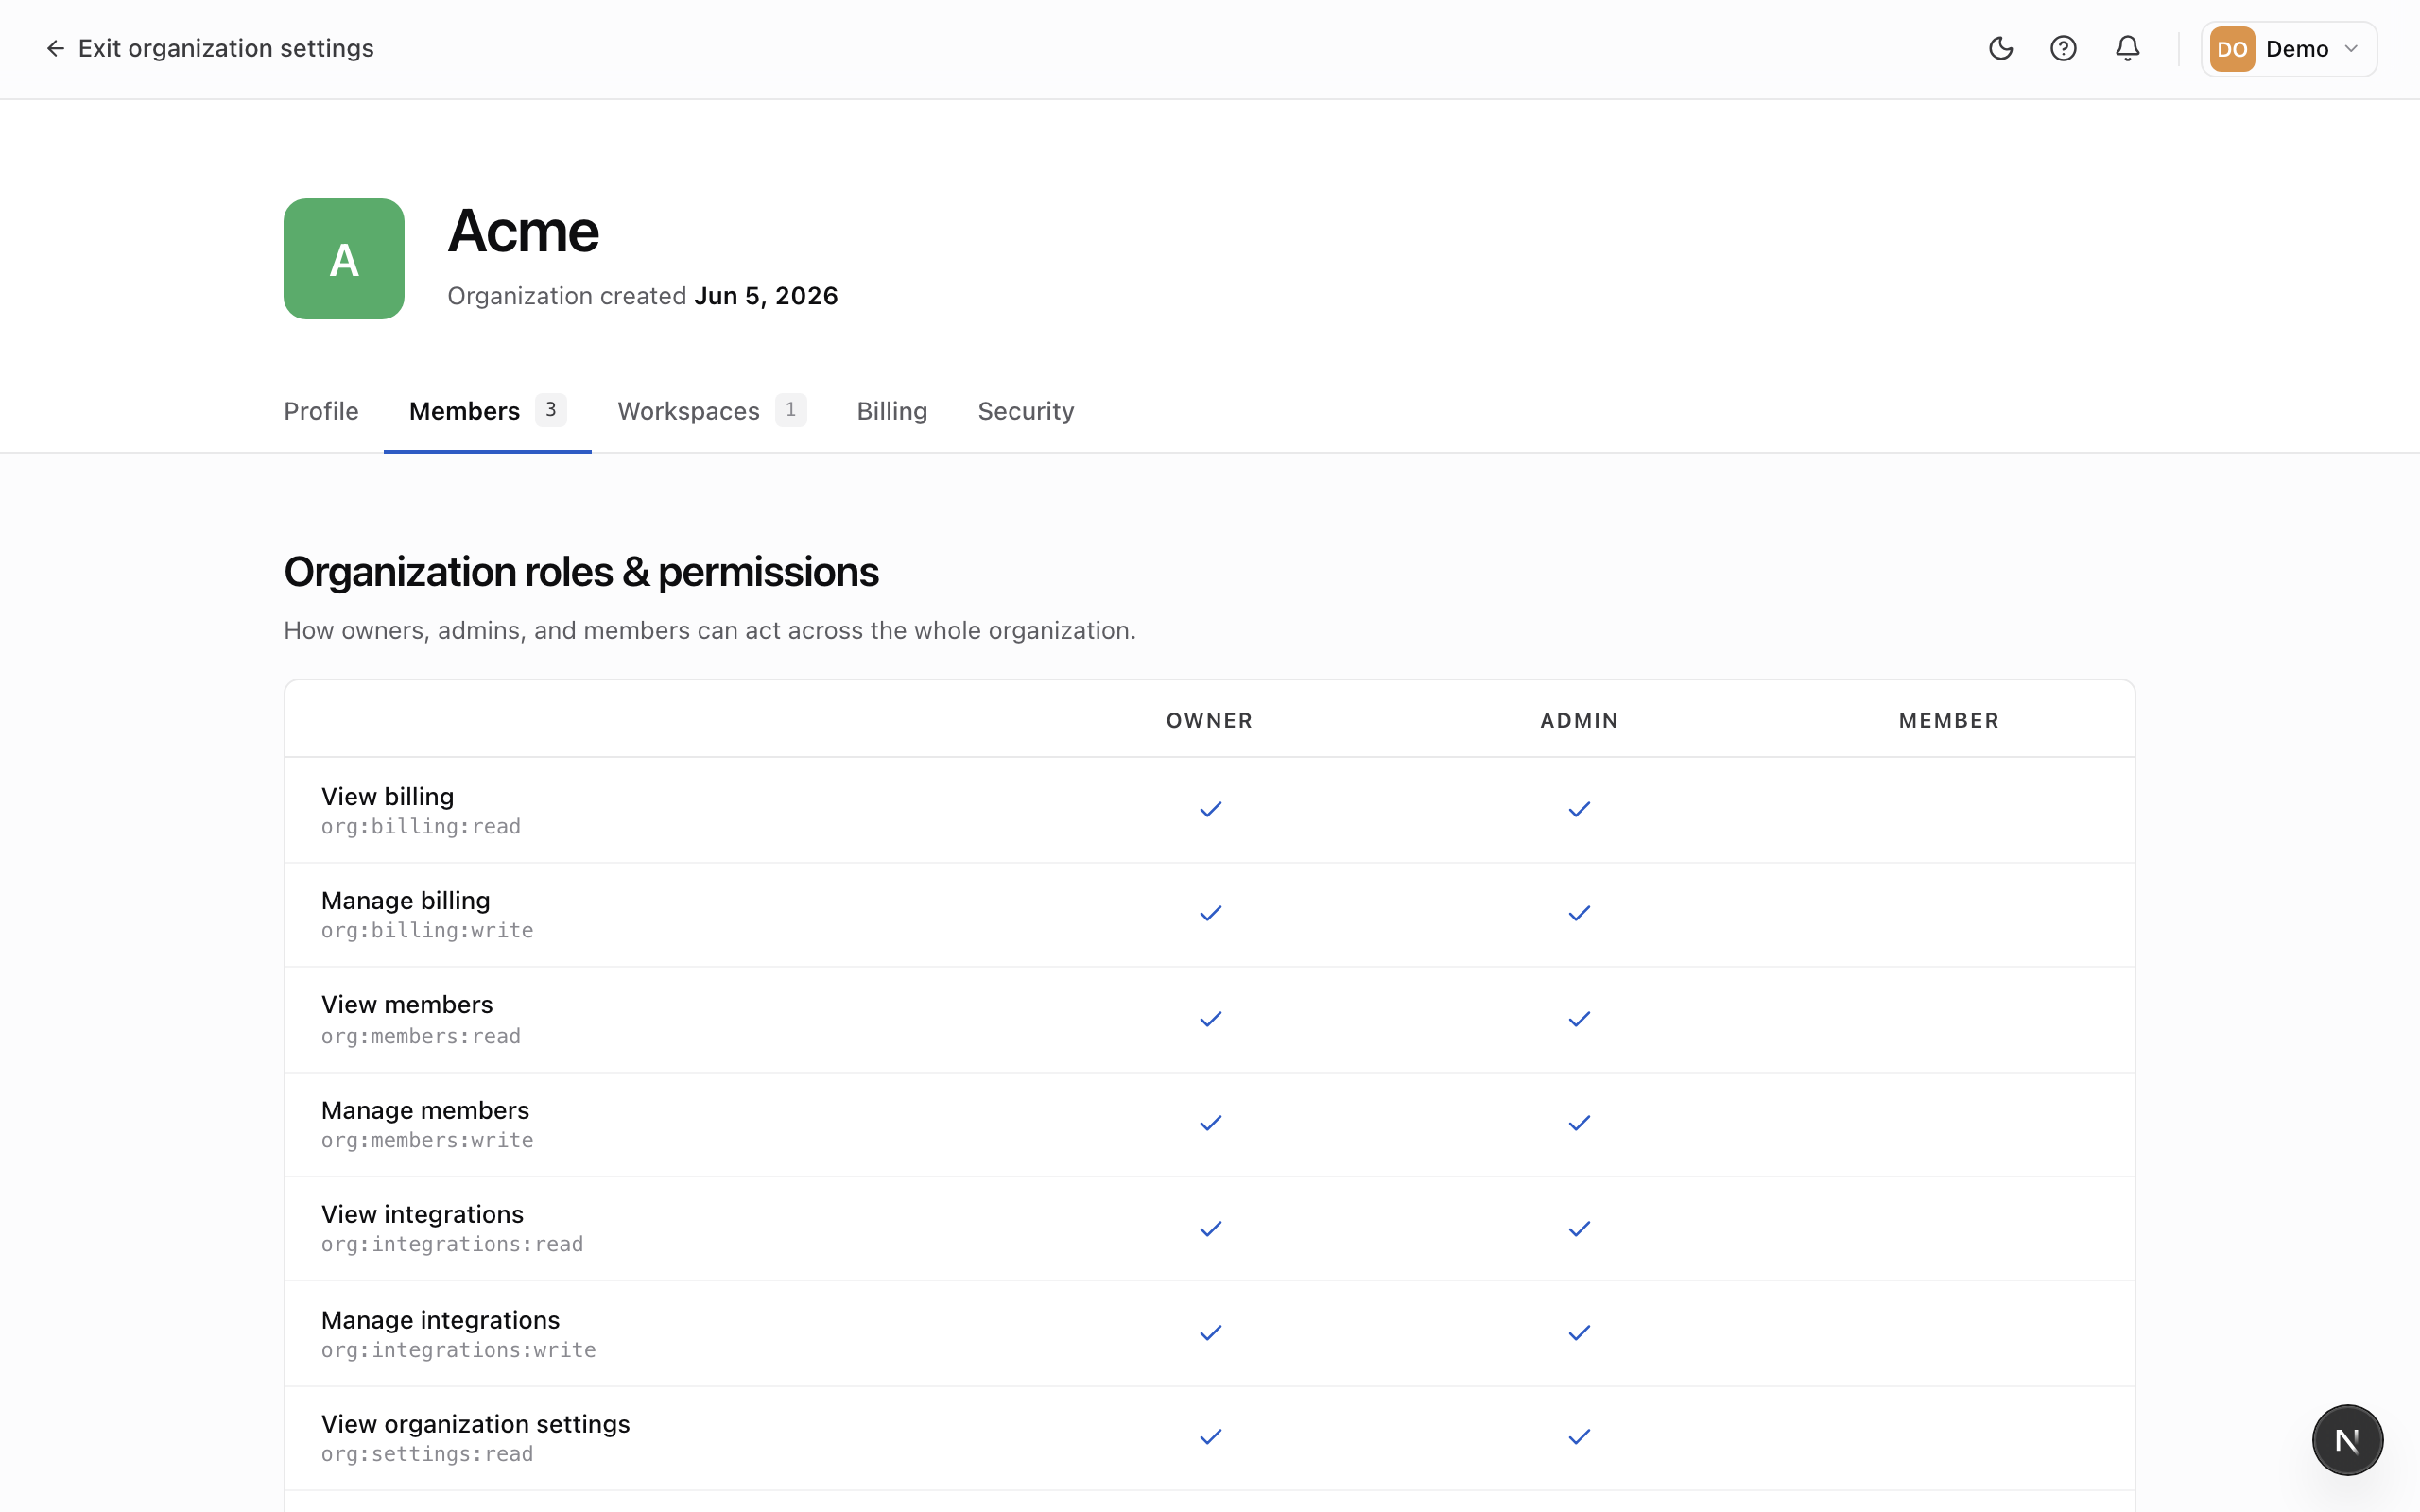
Task: Click the View members permission label
Action: (x=407, y=1004)
